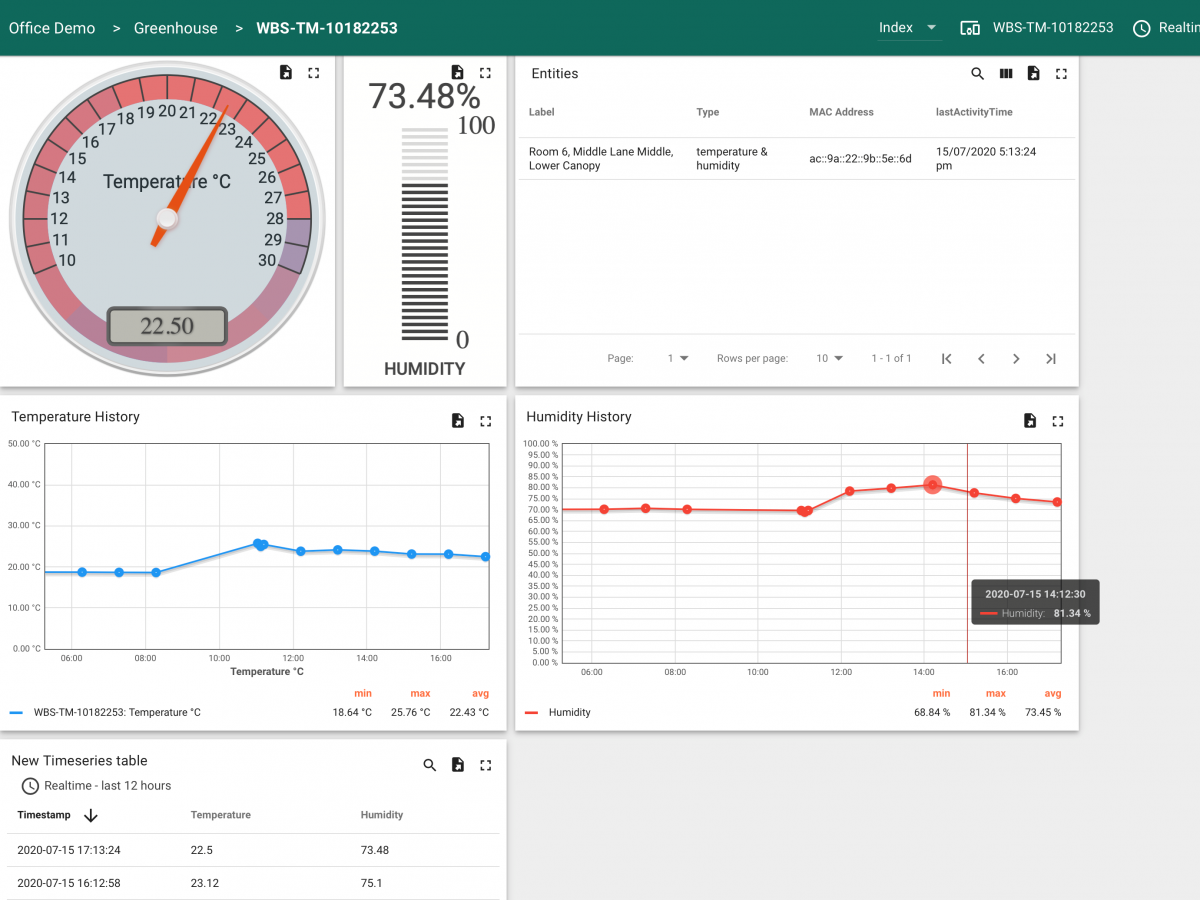Navigate to Office Demo breadcrumb
The width and height of the screenshot is (1200, 900).
(x=52, y=28)
